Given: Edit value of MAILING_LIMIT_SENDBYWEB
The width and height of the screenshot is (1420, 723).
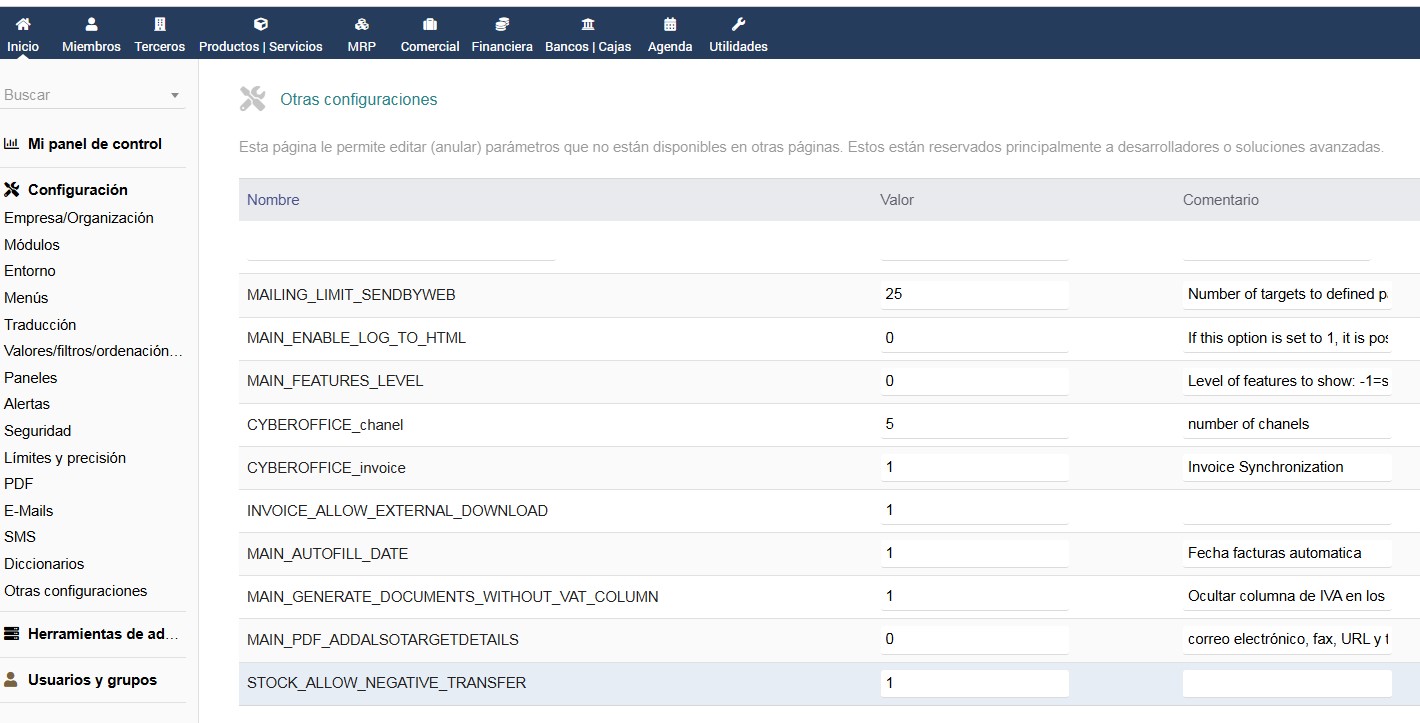Looking at the screenshot, I should (974, 294).
